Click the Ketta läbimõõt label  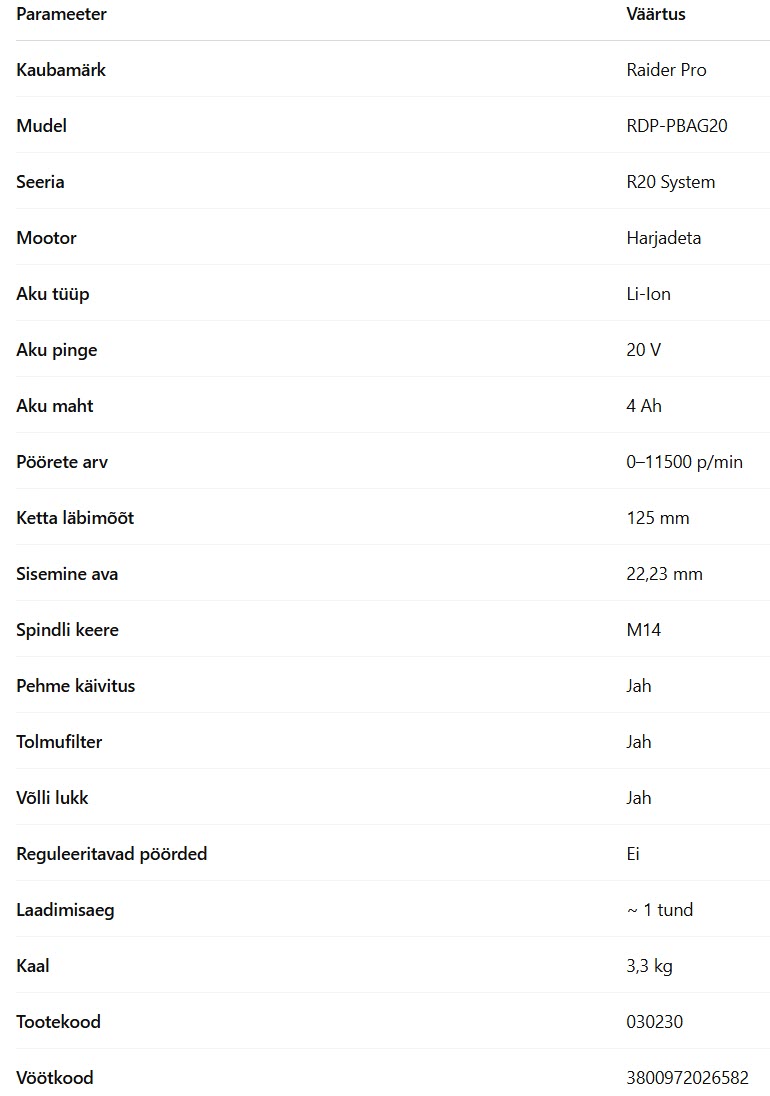tap(75, 518)
